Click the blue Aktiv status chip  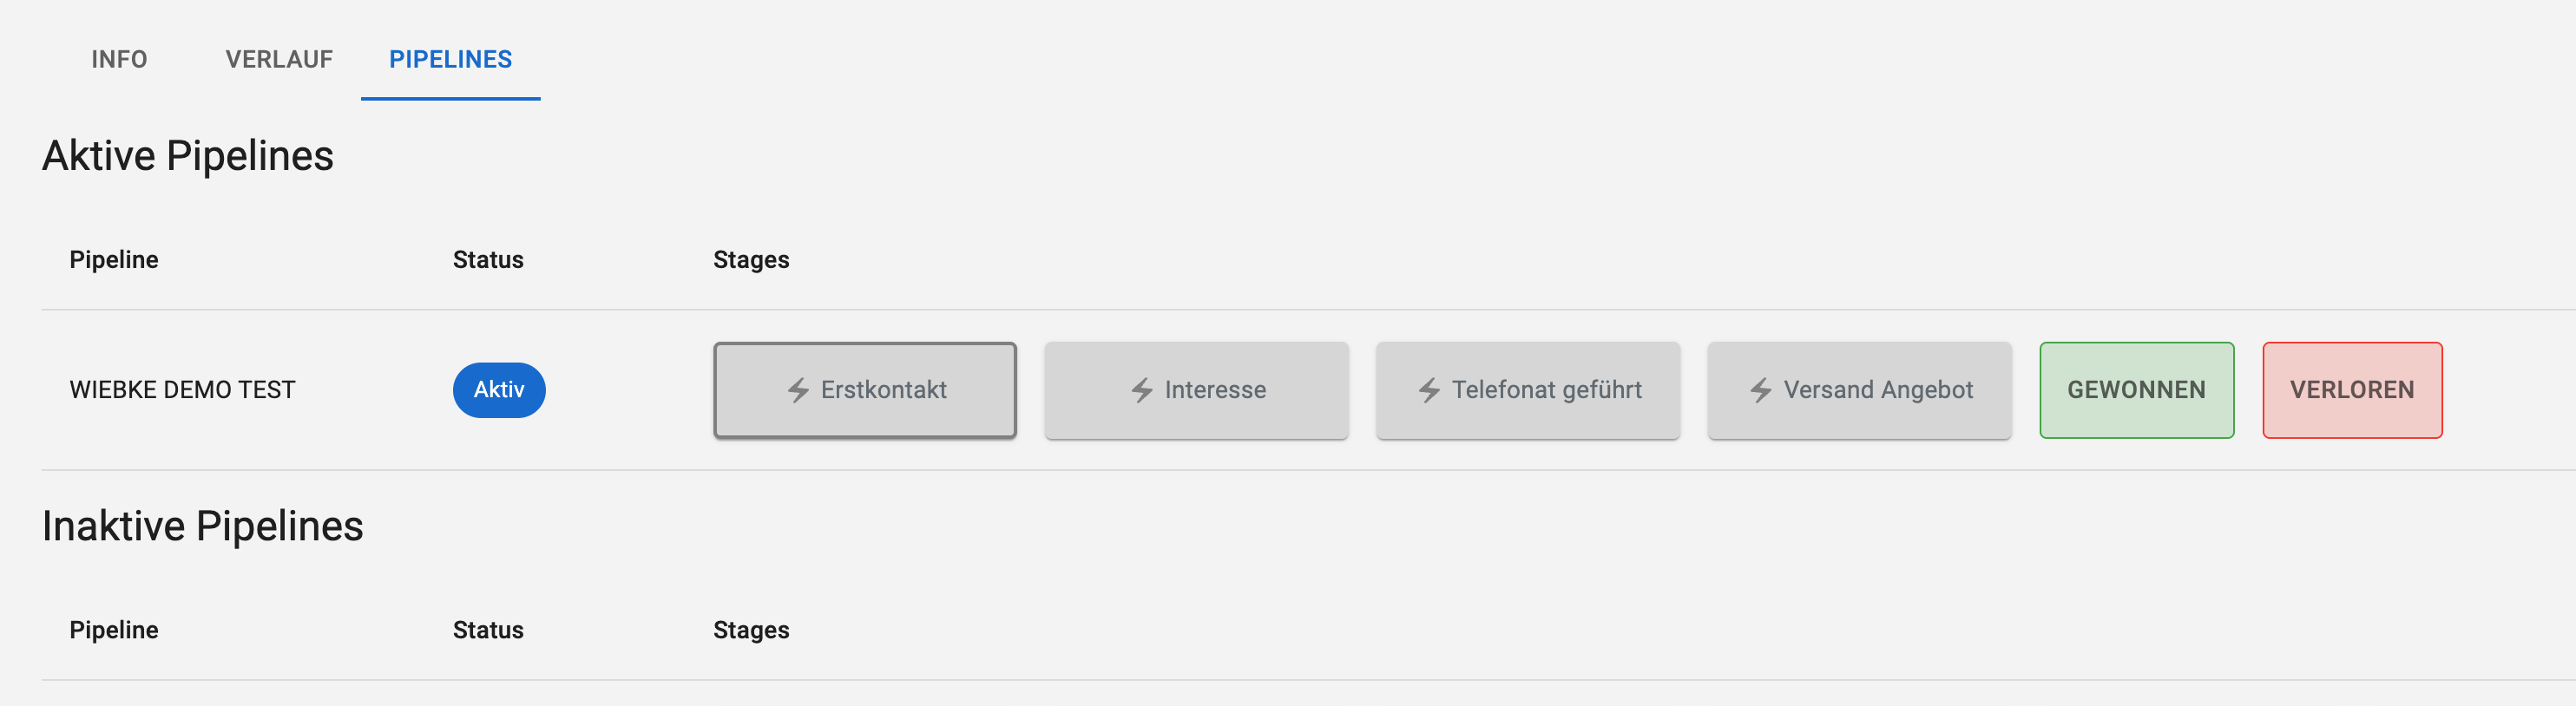tap(499, 390)
